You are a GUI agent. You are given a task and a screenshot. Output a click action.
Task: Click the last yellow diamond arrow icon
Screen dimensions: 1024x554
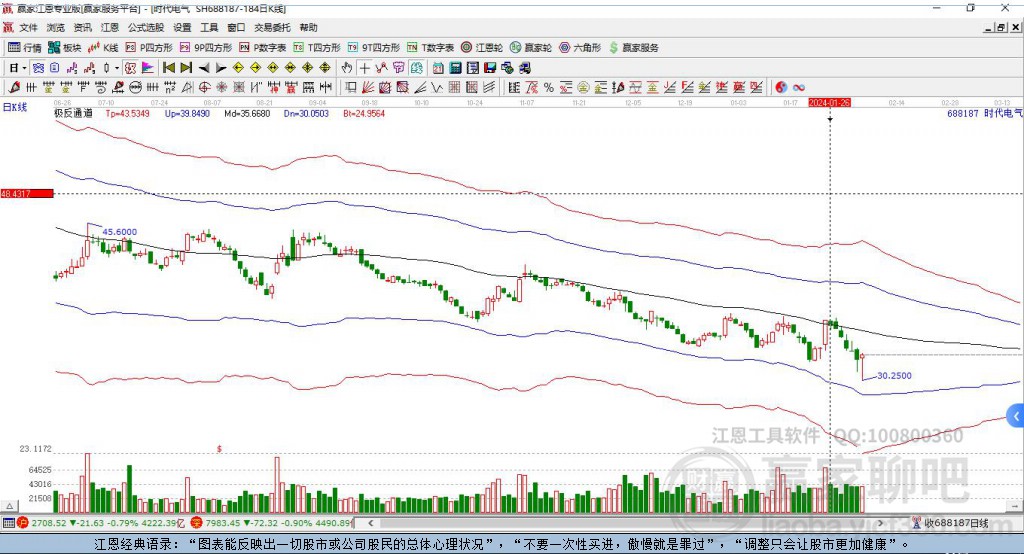[325, 68]
